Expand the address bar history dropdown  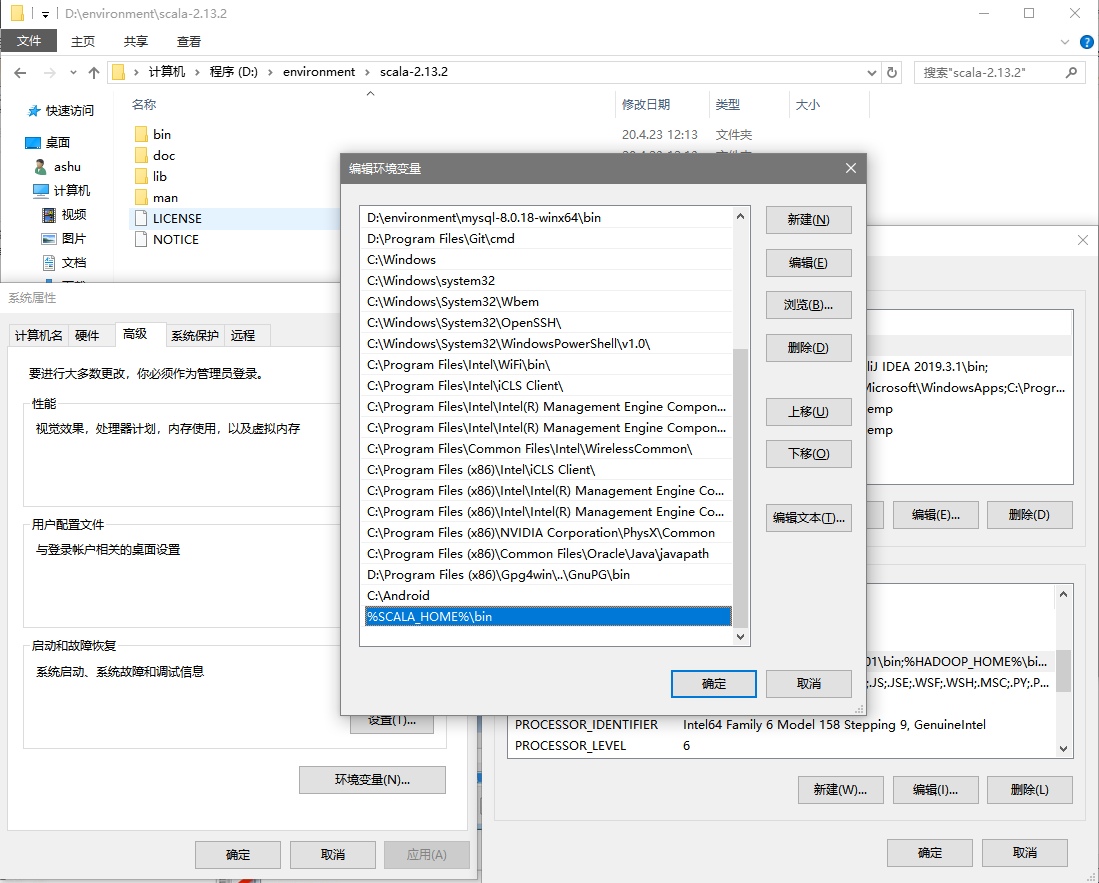coord(871,72)
